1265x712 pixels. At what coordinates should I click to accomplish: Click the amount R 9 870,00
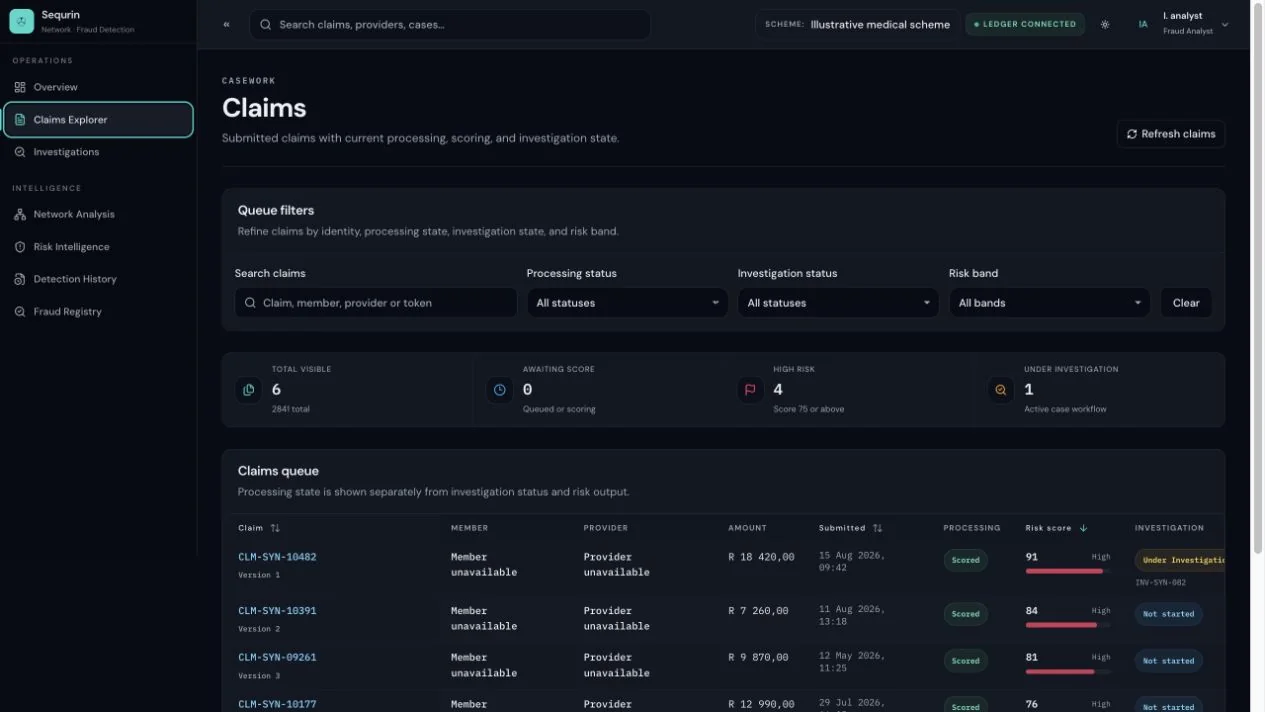tap(758, 658)
